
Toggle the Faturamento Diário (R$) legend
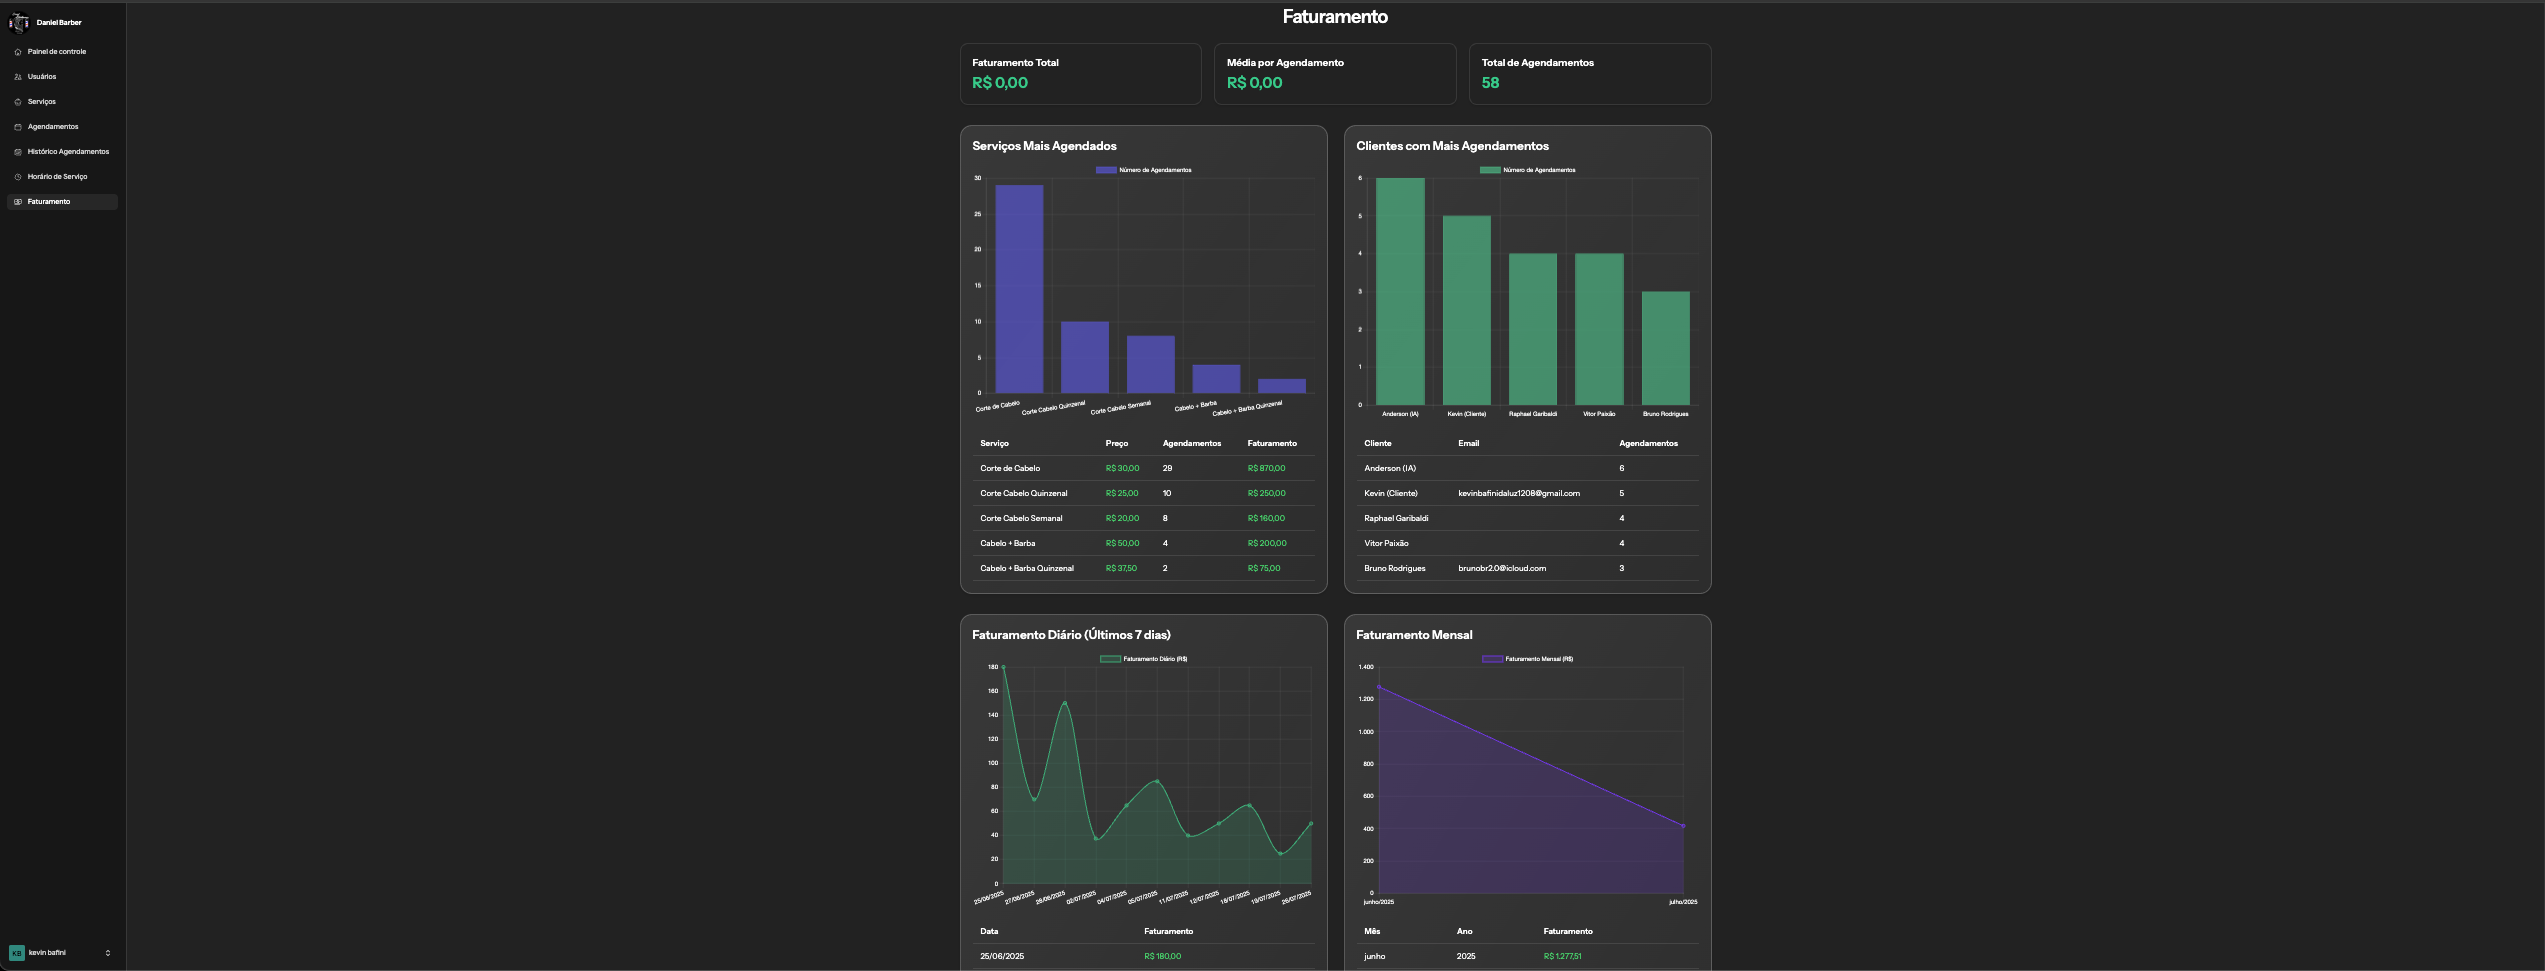[1143, 659]
